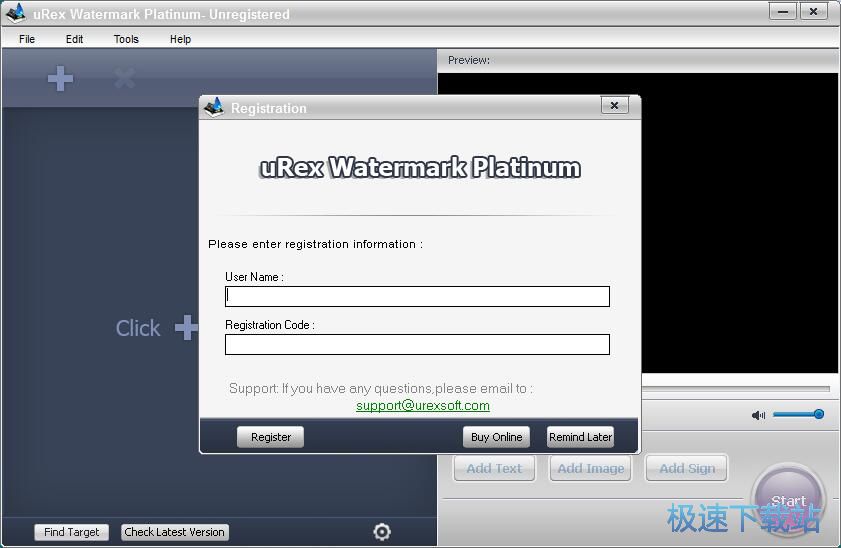Image resolution: width=841 pixels, height=548 pixels.
Task: Close the Registration dialog
Action: pyautogui.click(x=614, y=106)
